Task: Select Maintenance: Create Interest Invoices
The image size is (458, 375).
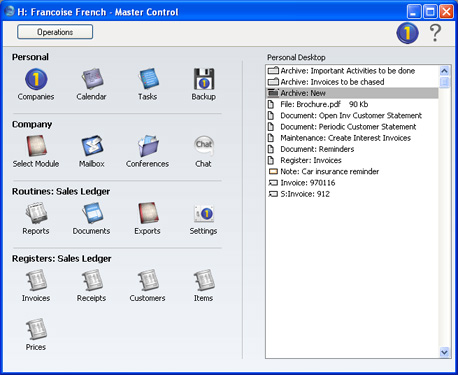Action: tap(352, 138)
